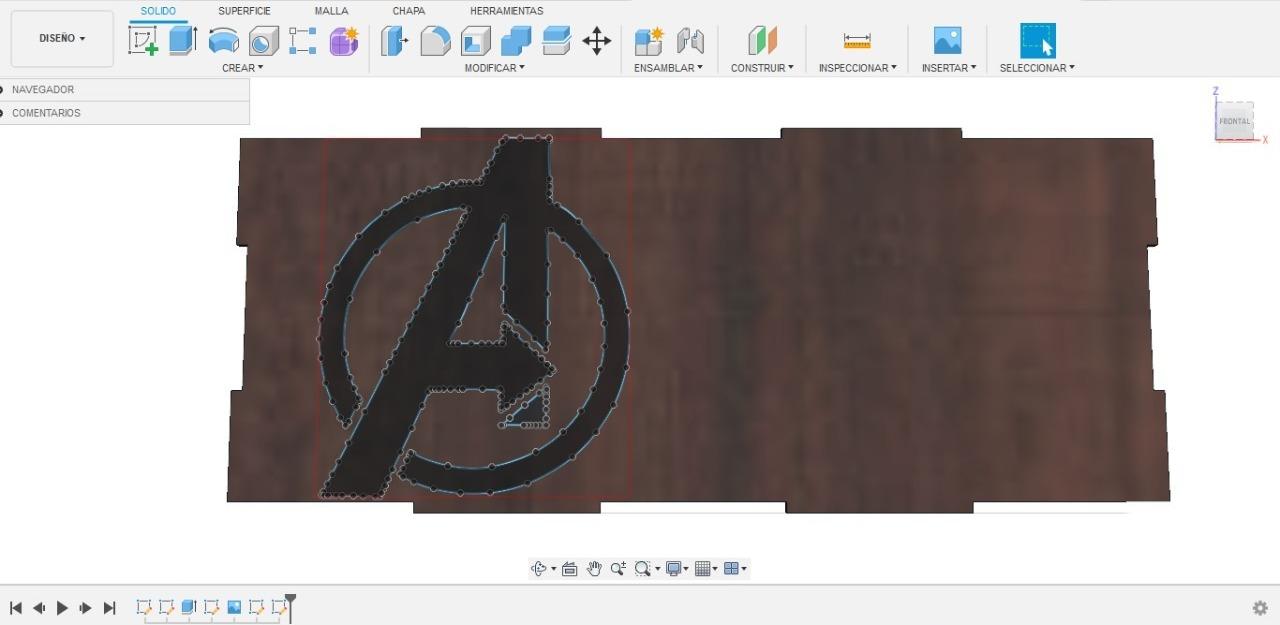Select the extrude feature in timeline
This screenshot has height=625, width=1280.
pos(188,607)
